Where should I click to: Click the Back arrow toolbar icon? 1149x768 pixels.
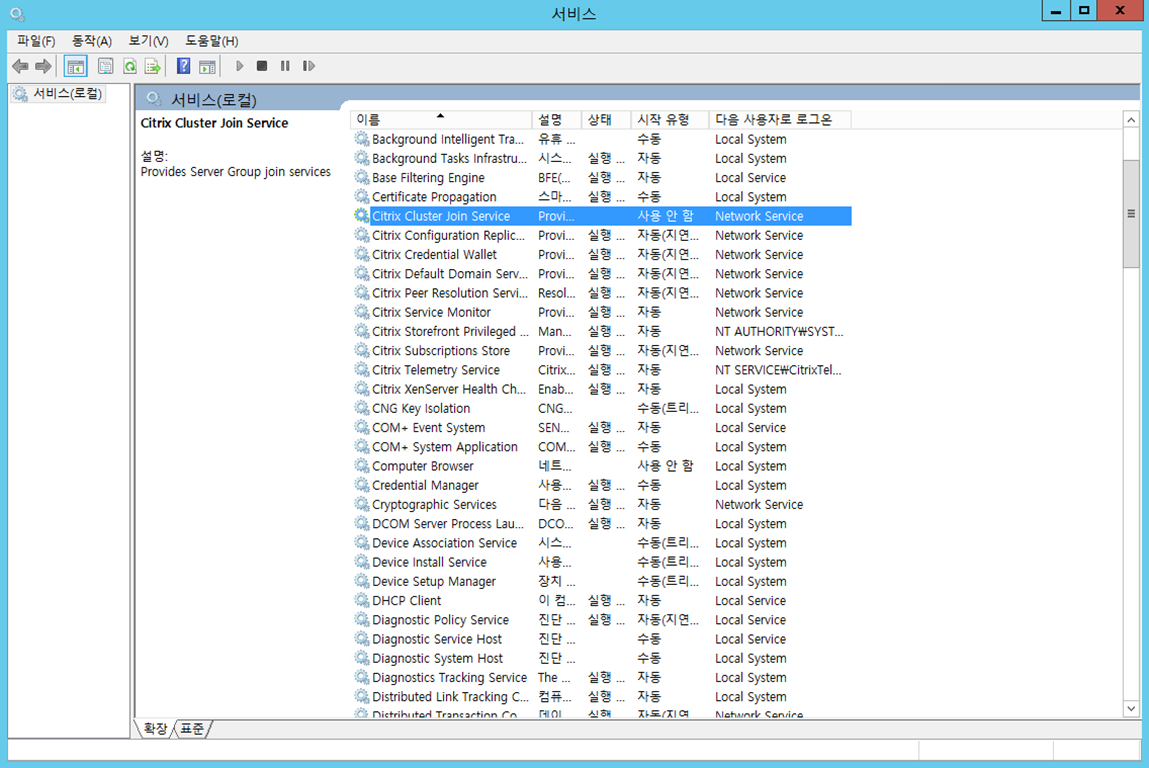coord(21,67)
